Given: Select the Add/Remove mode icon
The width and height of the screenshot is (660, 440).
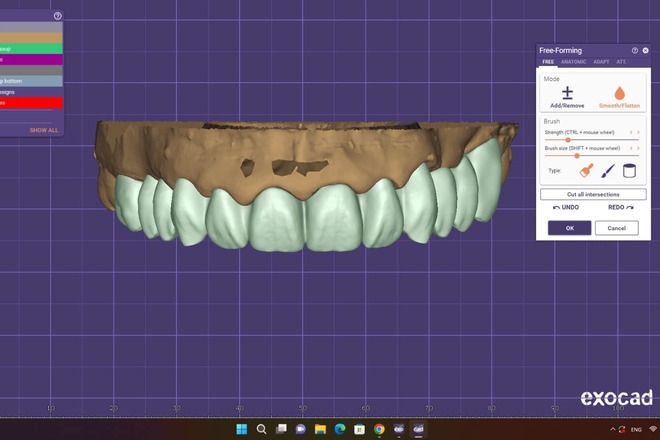Looking at the screenshot, I should pos(567,95).
